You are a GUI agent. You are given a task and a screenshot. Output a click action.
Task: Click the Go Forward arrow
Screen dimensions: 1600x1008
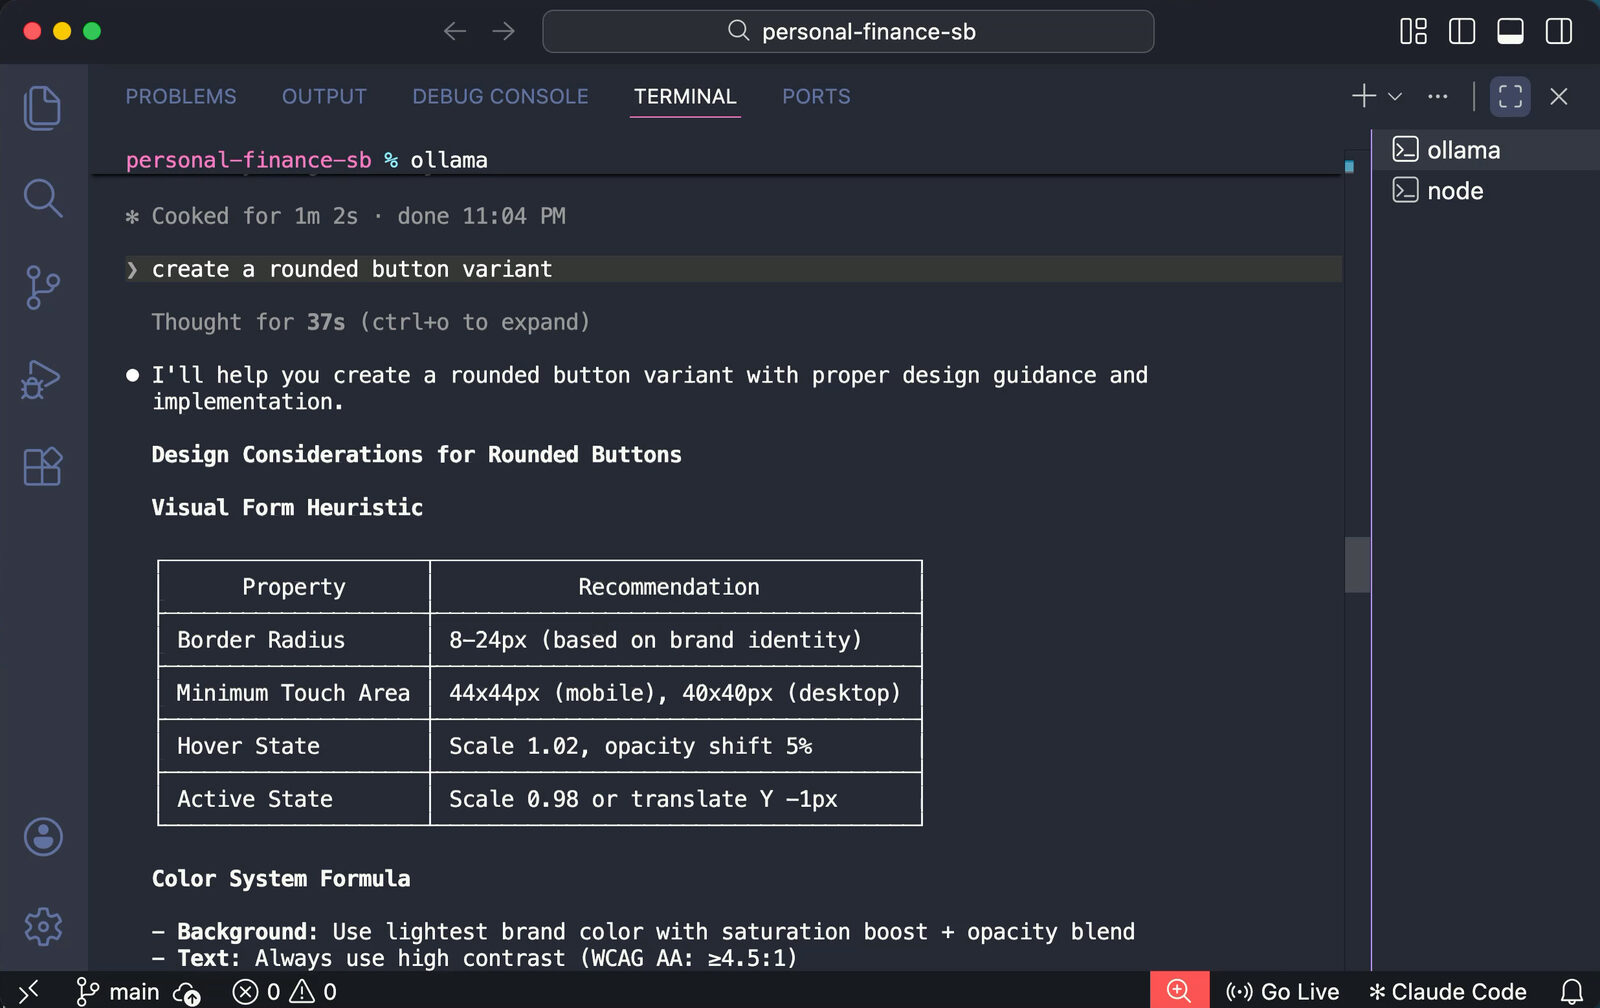tap(503, 31)
